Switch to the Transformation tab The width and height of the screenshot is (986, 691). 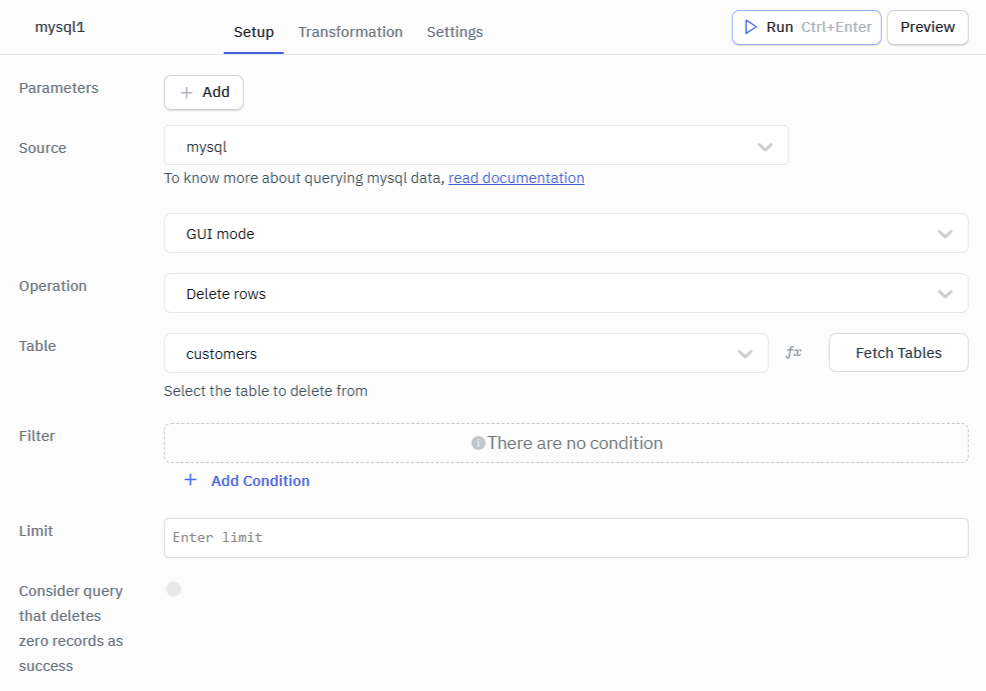350,31
